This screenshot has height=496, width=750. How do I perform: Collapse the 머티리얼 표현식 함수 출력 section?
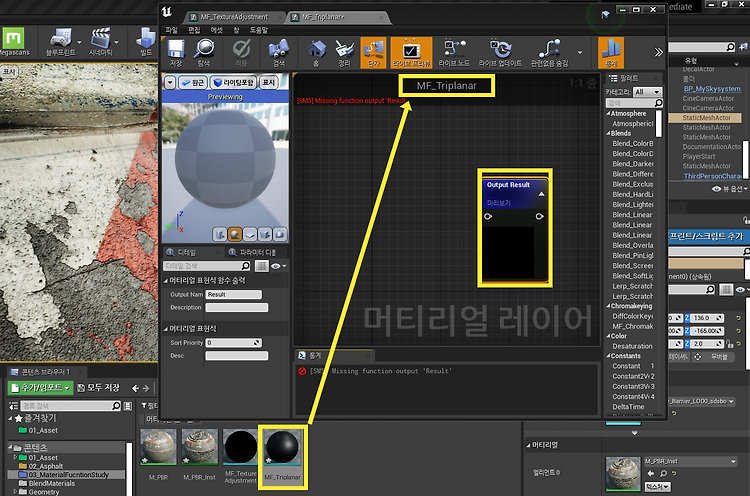point(167,281)
